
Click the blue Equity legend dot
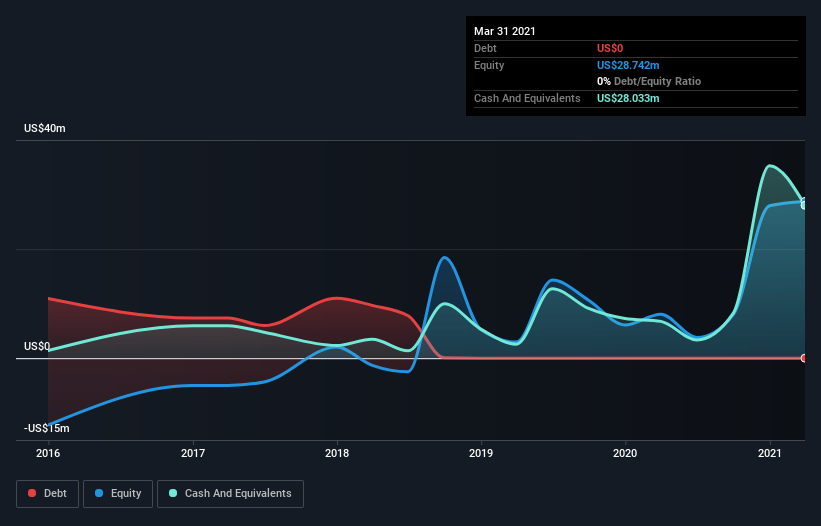coord(101,493)
